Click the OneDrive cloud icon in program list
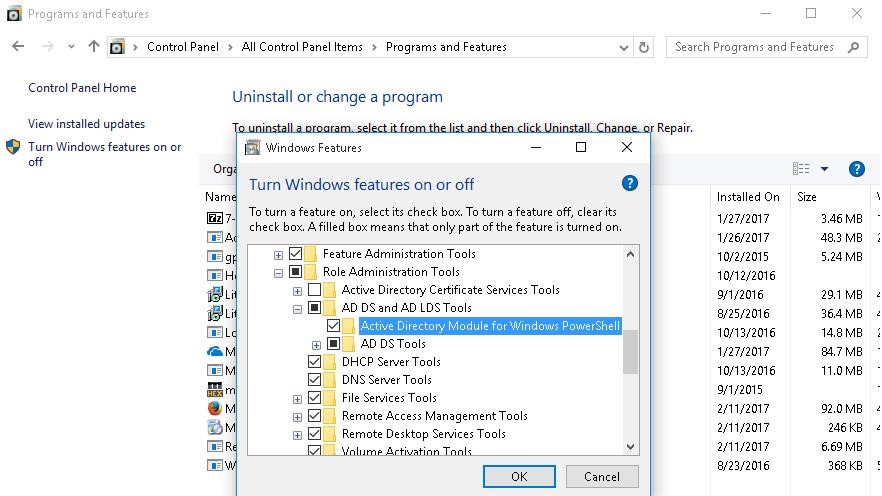Viewport: 882px width, 496px height. [214, 351]
